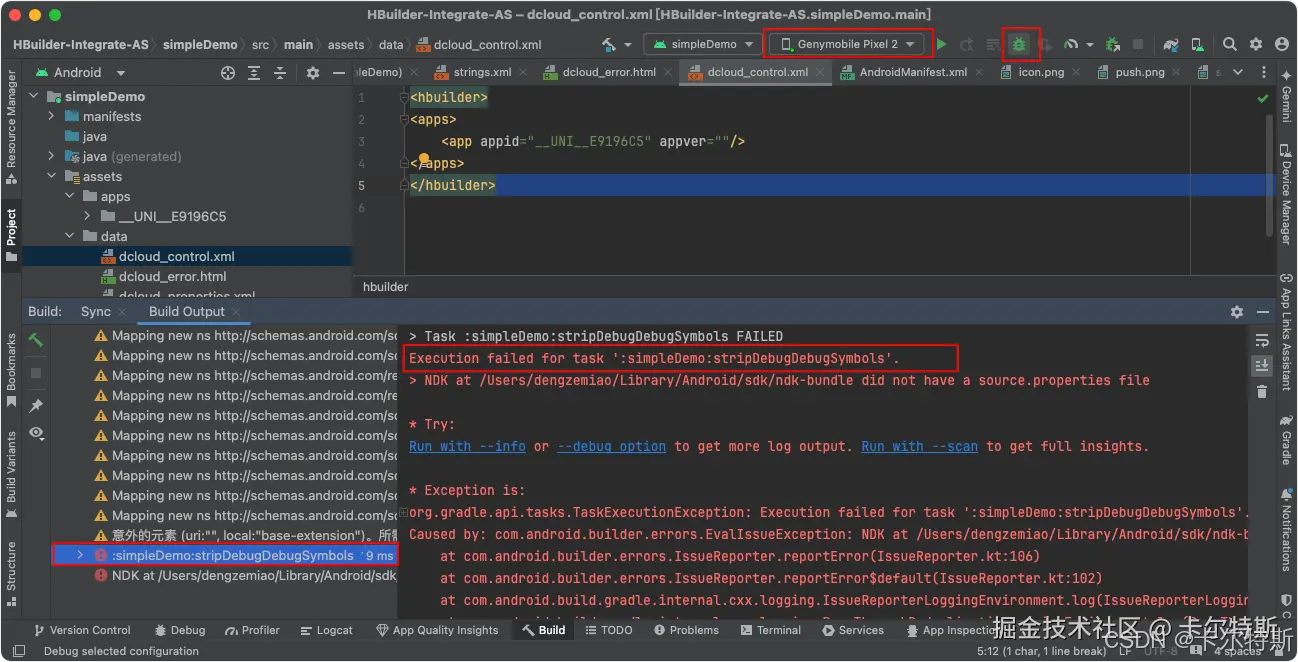Hide the Project panel with minus icon
This screenshot has height=662, width=1298.
[x=337, y=73]
